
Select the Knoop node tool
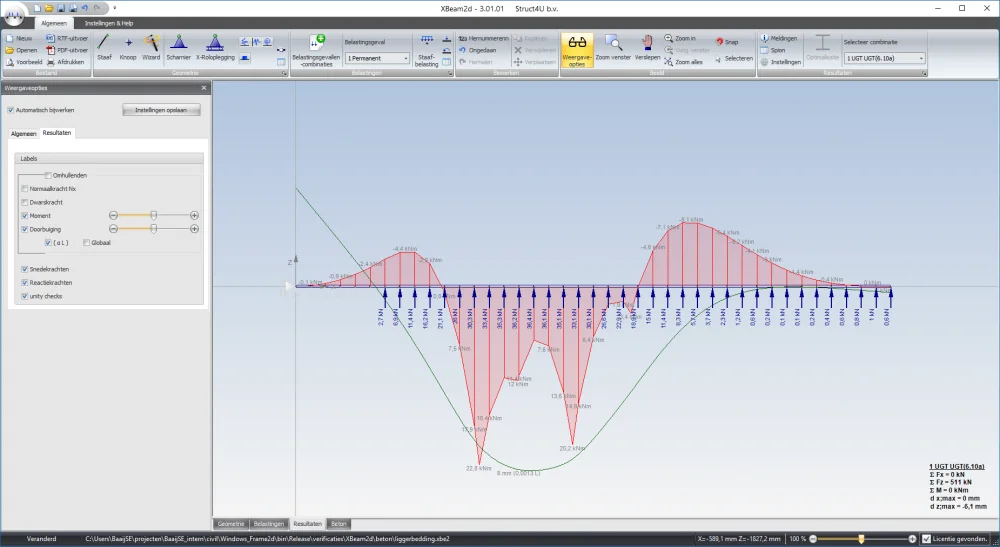point(128,48)
